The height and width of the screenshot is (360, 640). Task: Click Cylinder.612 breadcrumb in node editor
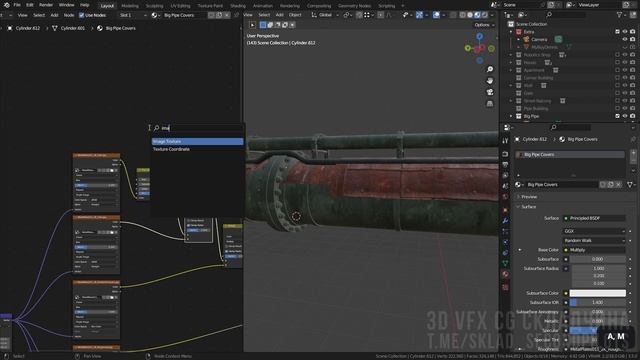click(x=28, y=29)
